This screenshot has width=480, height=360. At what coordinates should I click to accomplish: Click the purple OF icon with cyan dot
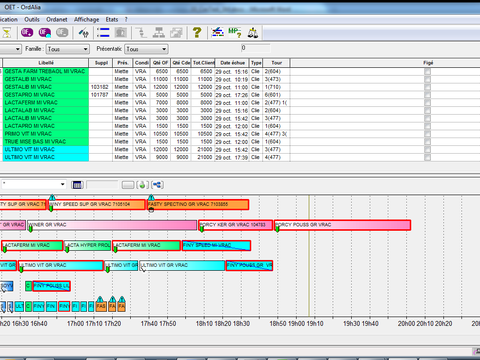45,33
